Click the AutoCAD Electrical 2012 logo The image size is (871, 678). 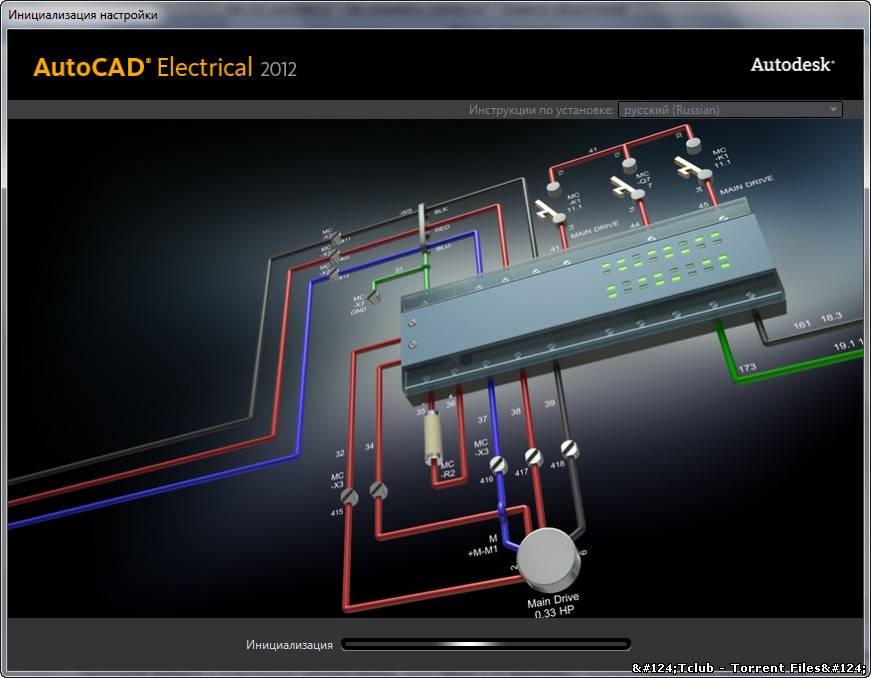pos(165,68)
